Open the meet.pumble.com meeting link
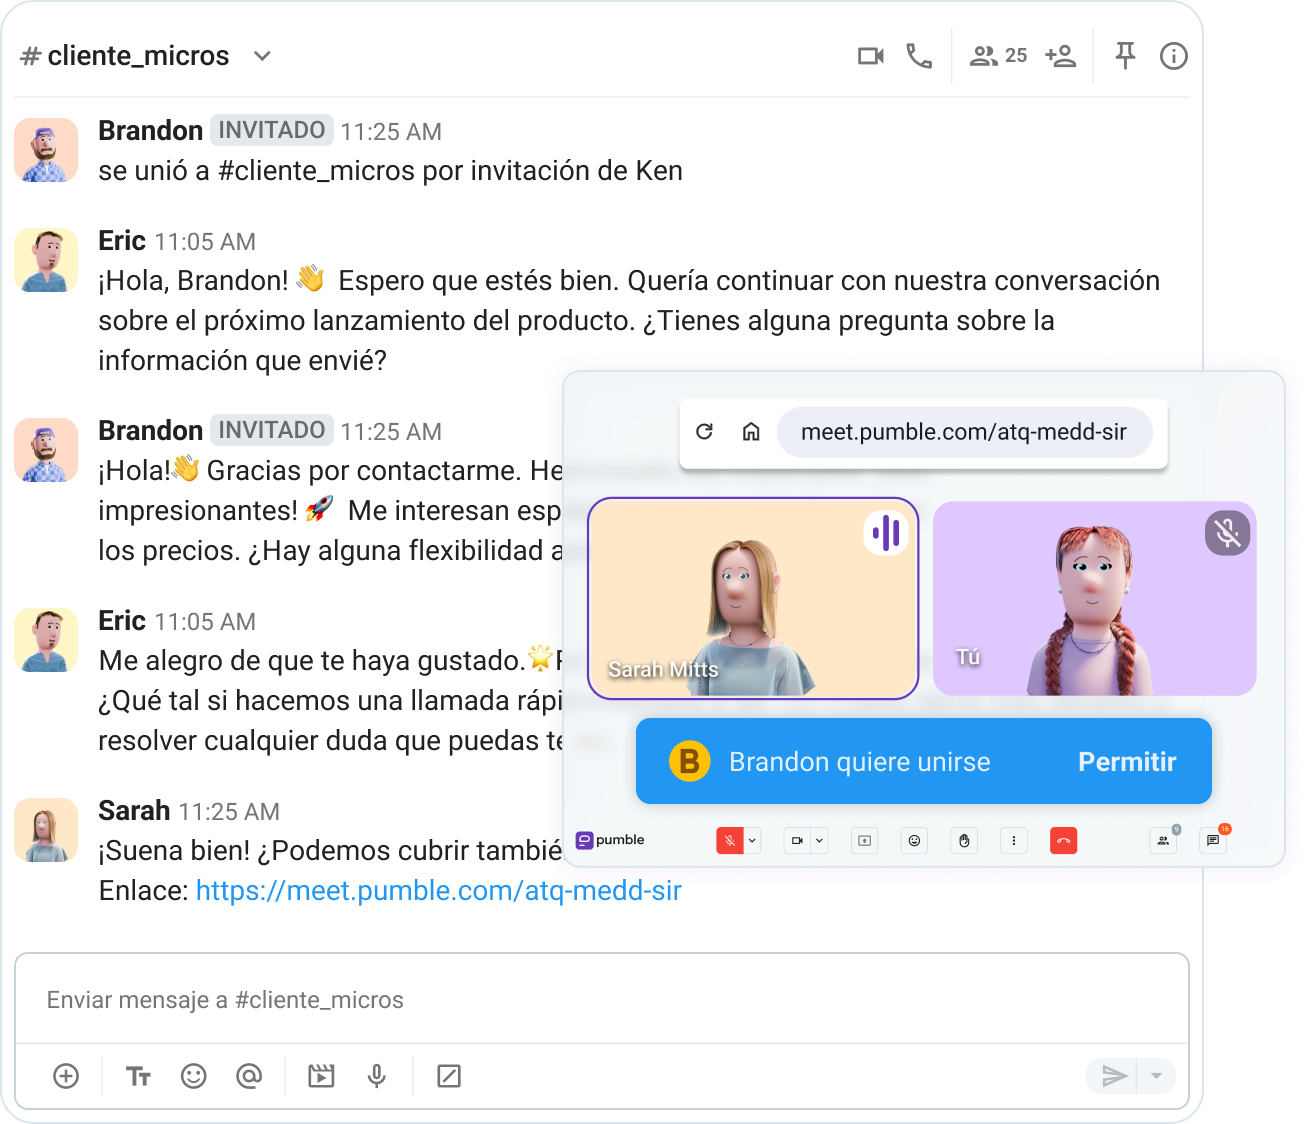The width and height of the screenshot is (1310, 1124). click(x=438, y=890)
